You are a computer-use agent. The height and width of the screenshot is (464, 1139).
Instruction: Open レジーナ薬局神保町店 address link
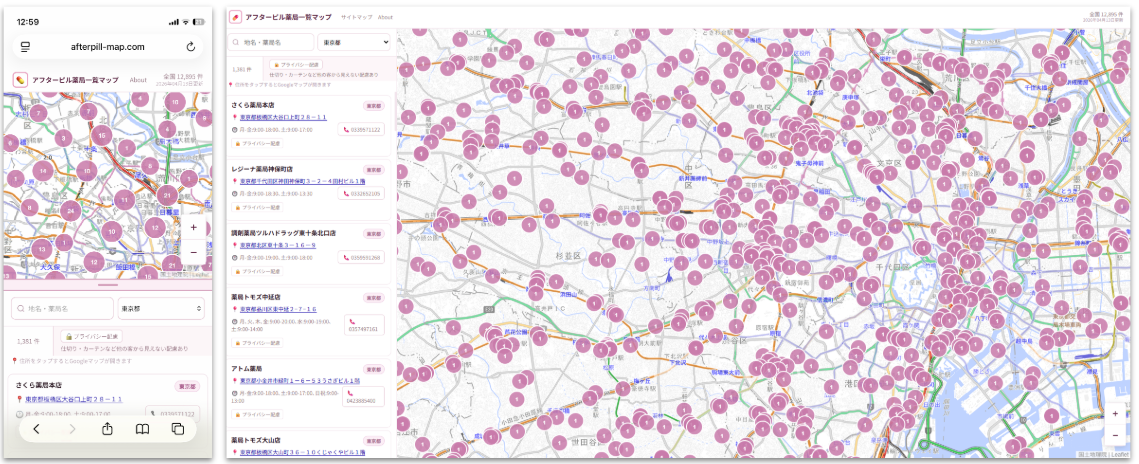[x=301, y=181]
